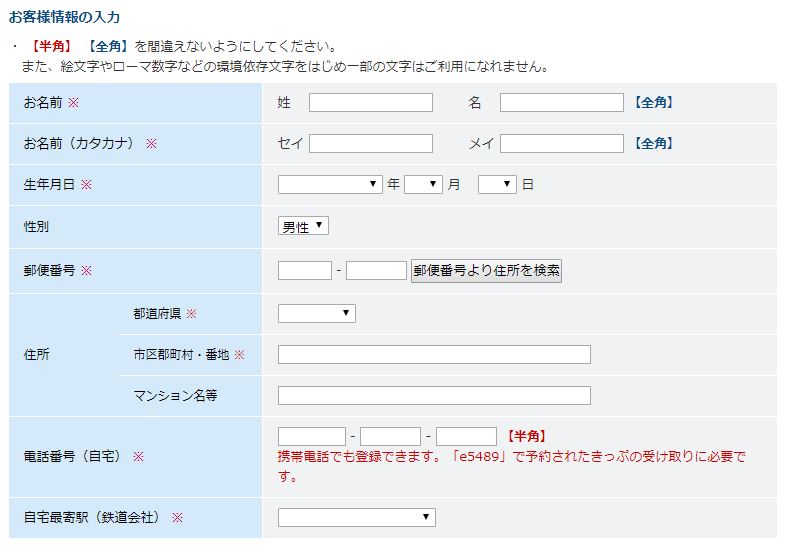The height and width of the screenshot is (557, 792).
Task: Click the メイ katakana input field
Action: (561, 143)
